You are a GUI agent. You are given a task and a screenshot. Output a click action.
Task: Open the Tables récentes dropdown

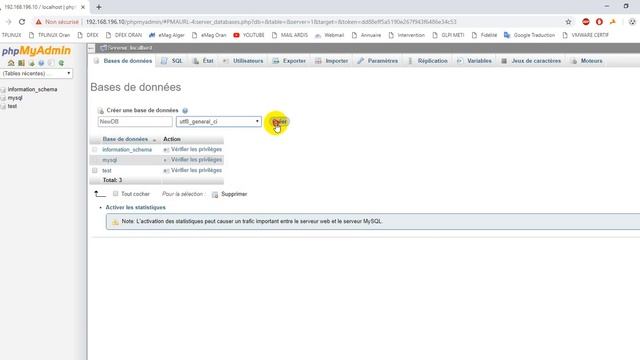click(x=37, y=73)
